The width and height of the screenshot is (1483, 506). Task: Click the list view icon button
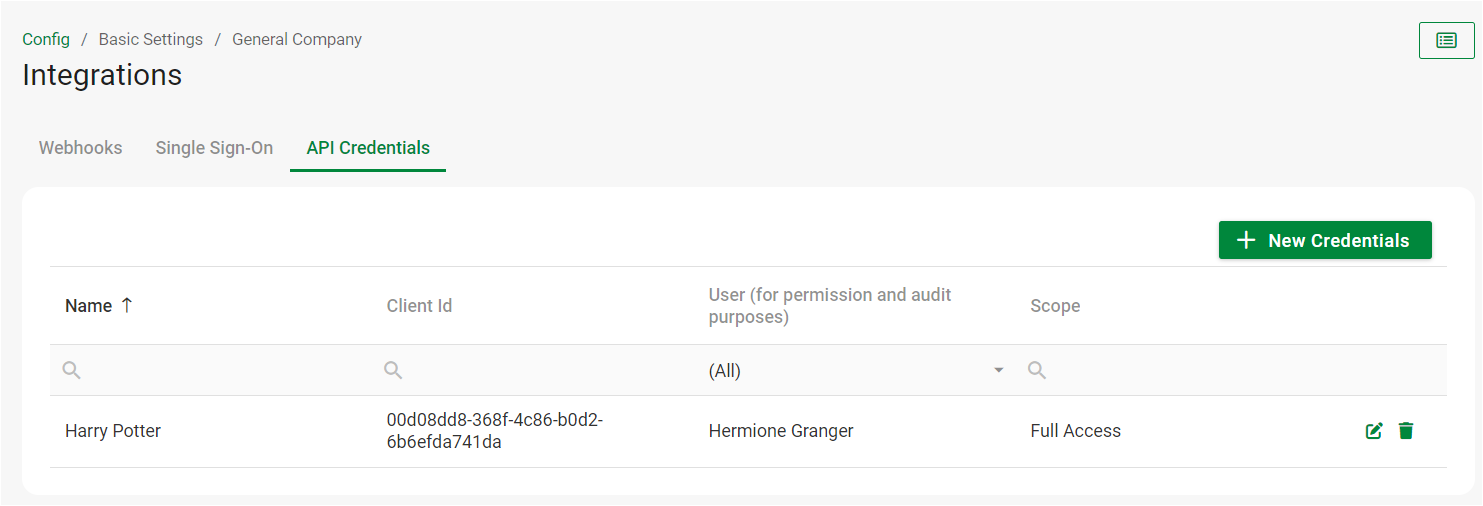tap(1446, 40)
